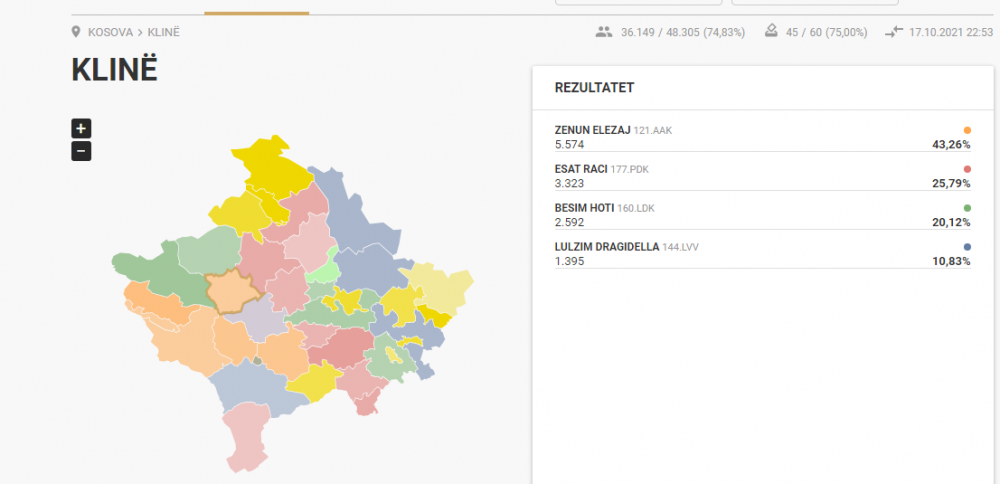Screen dimensions: 1000x484
Task: Click the 121.AAK party label
Action: [652, 131]
